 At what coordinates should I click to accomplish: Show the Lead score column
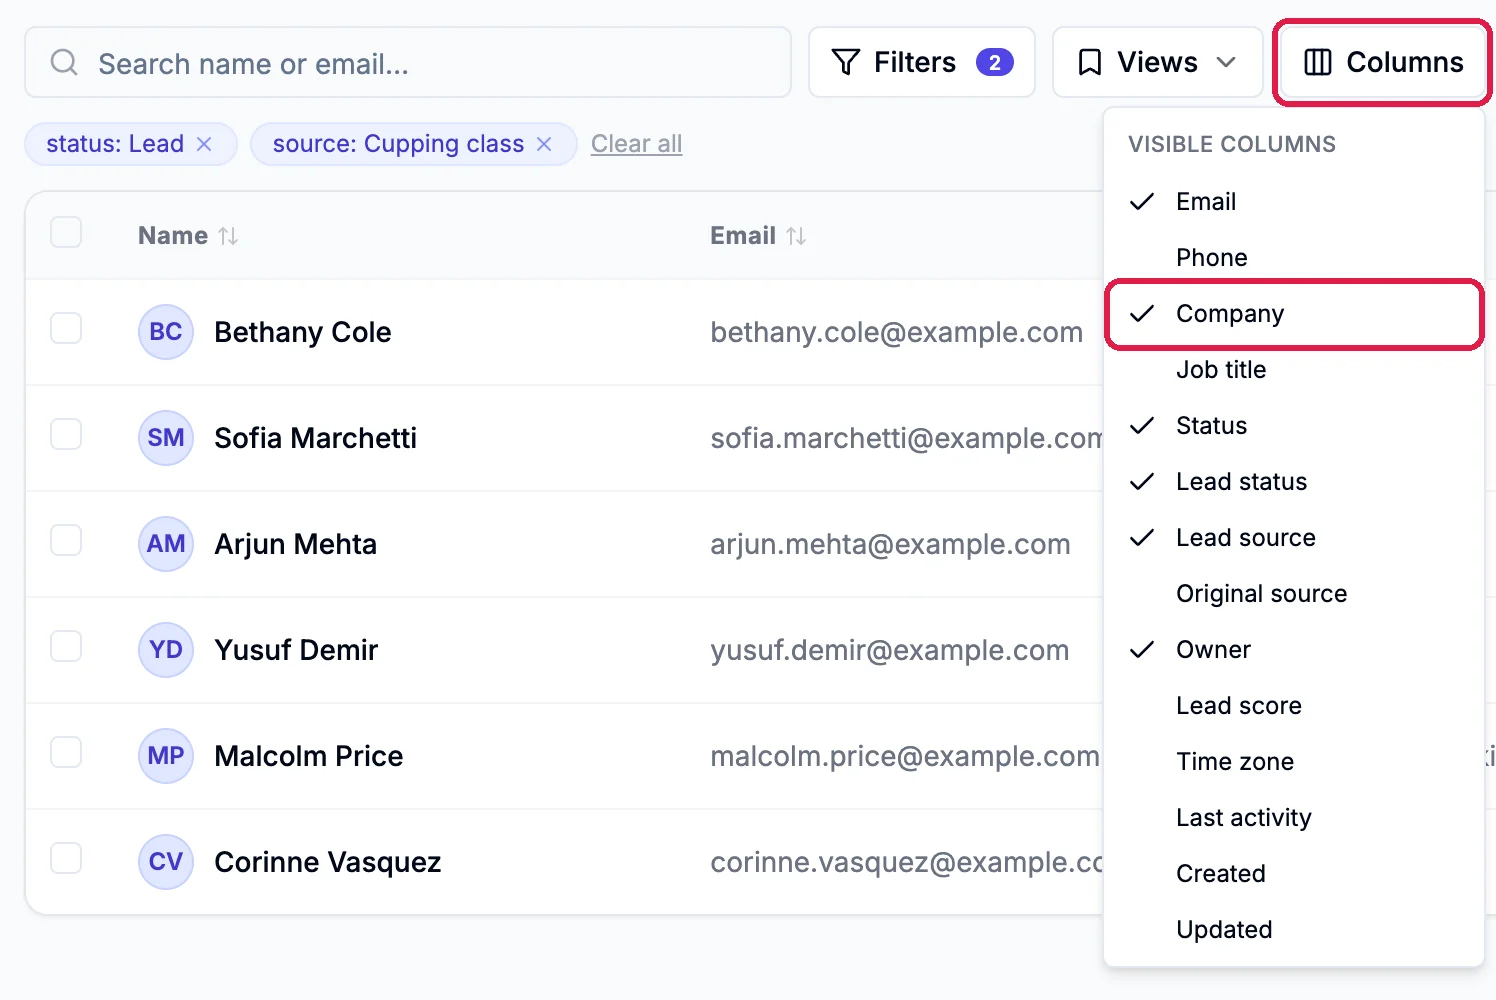[1294, 706]
